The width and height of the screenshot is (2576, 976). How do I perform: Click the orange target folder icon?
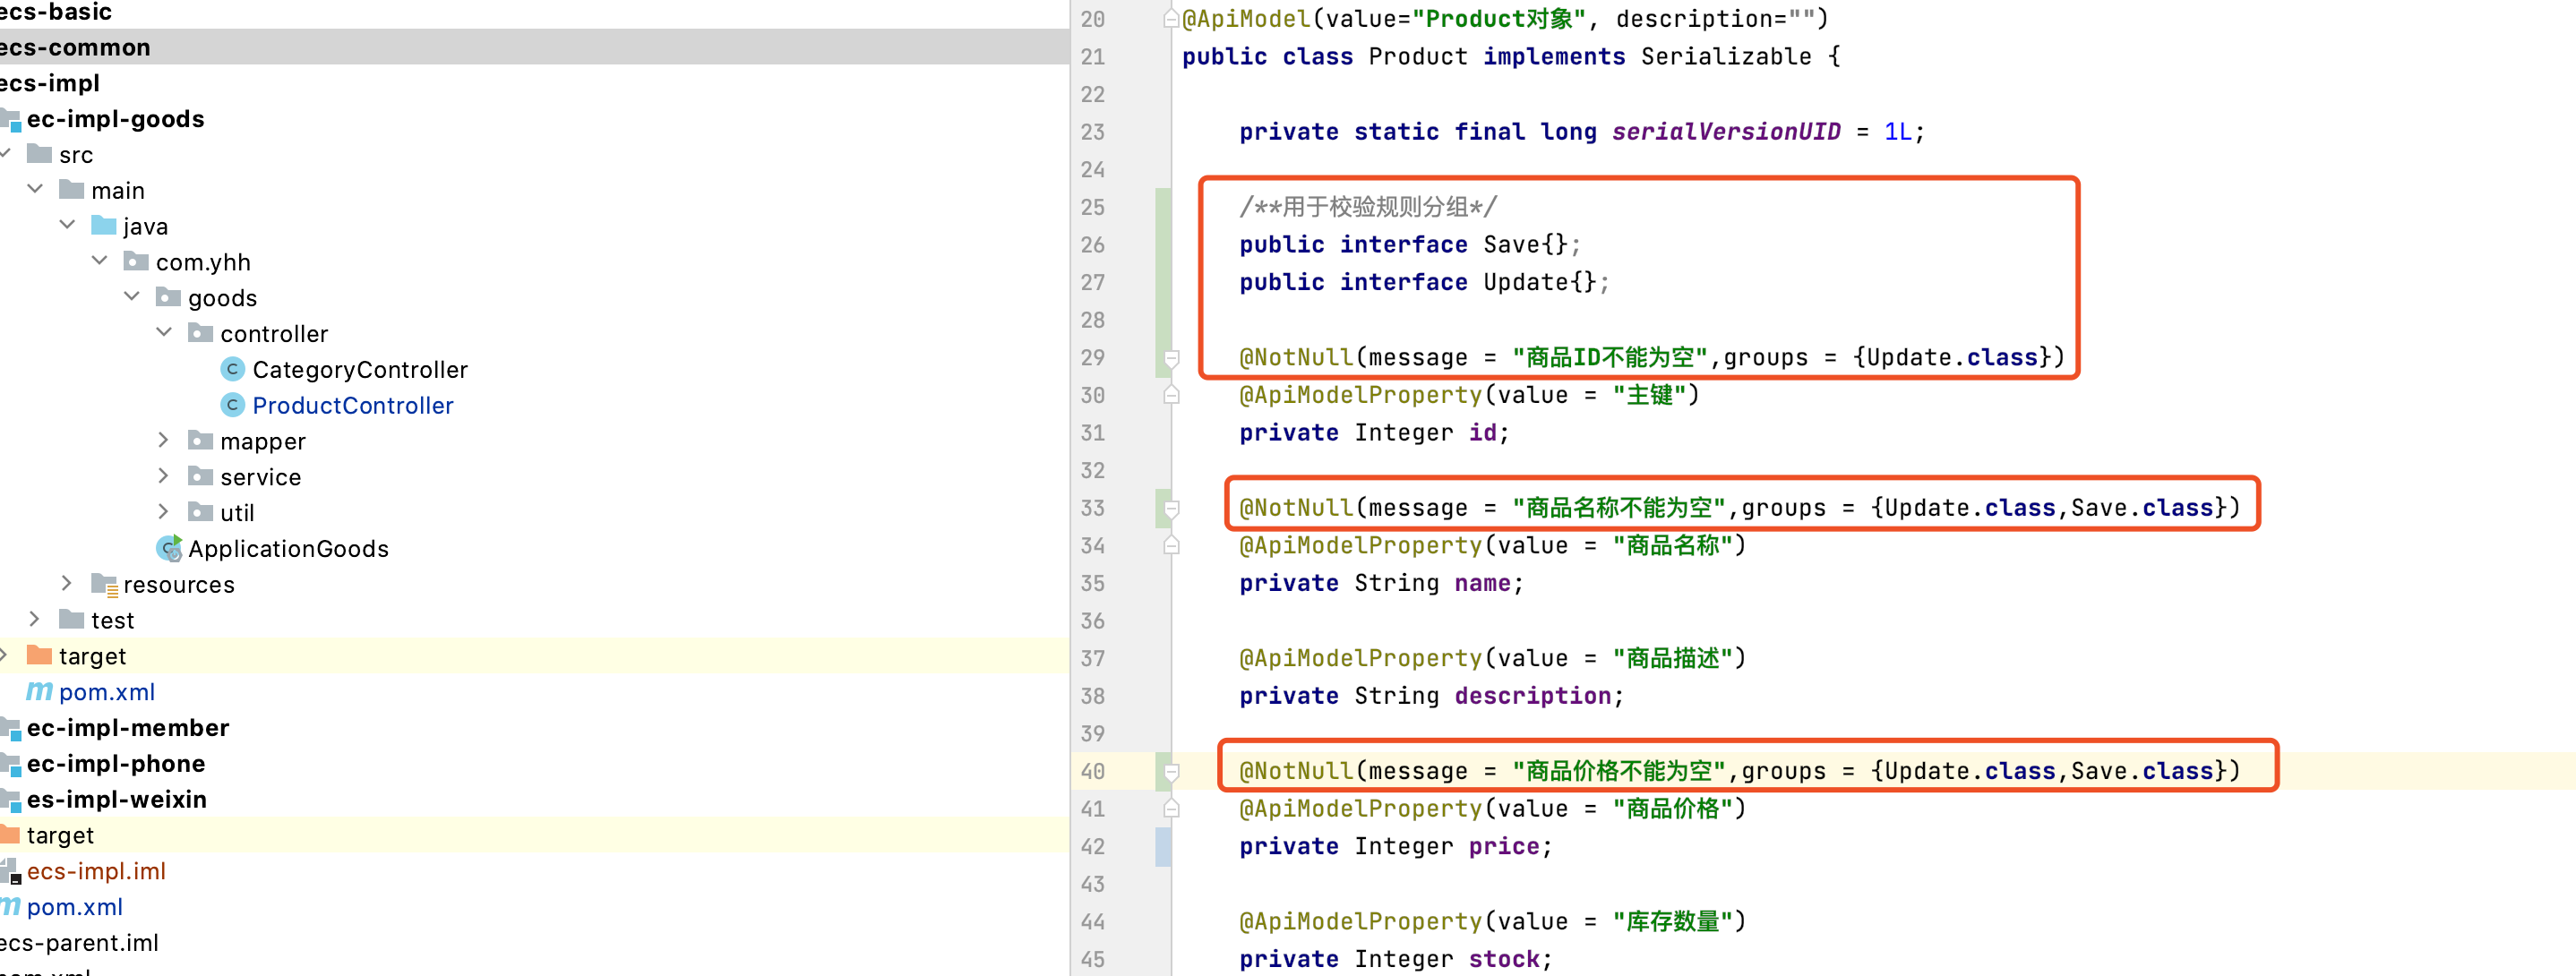tap(39, 655)
